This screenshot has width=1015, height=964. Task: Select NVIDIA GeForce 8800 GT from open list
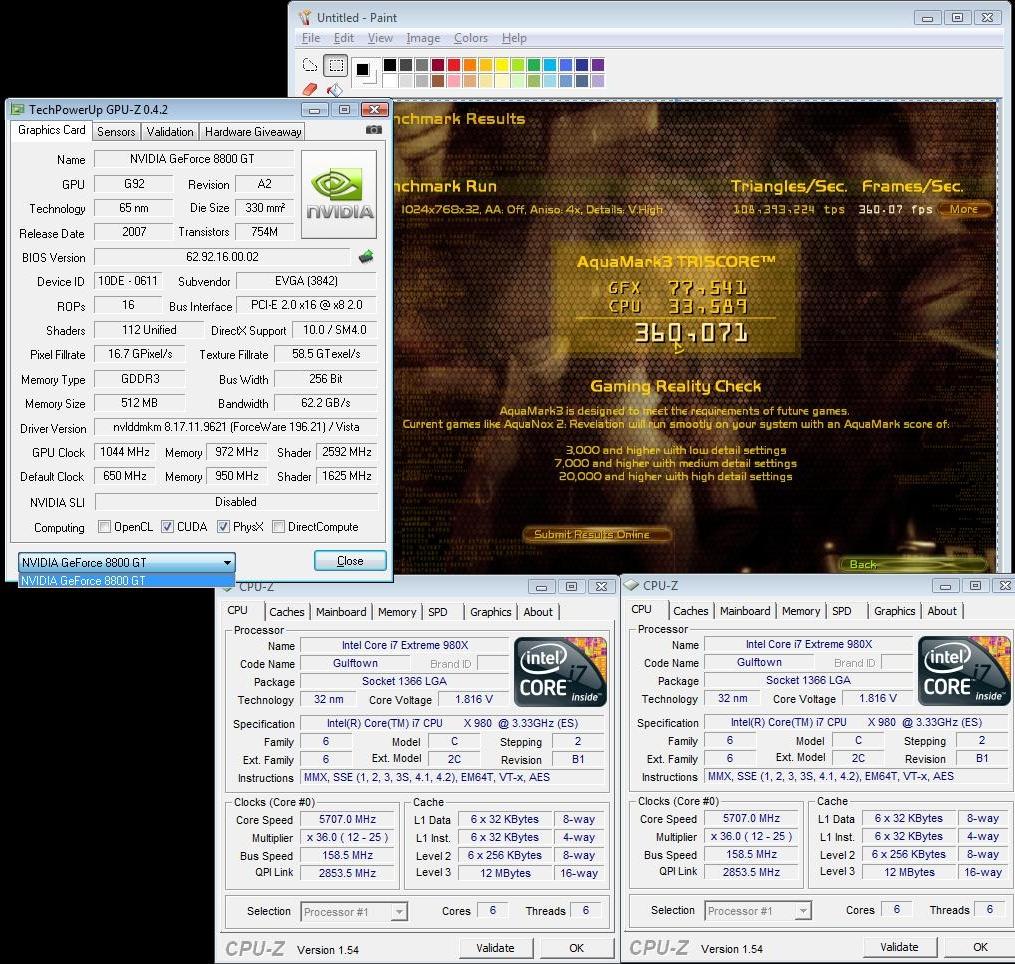[126, 580]
